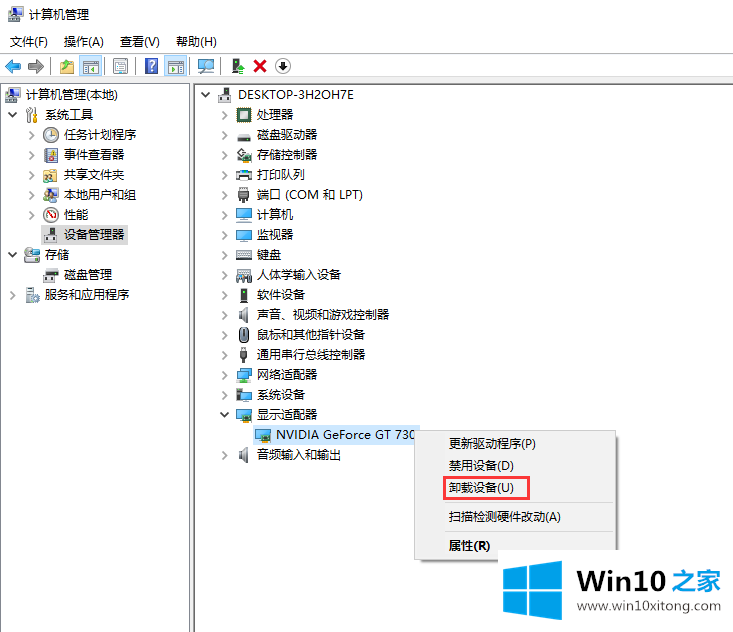Click the 键盘 keyboard icon
This screenshot has height=632, width=733.
(x=244, y=255)
